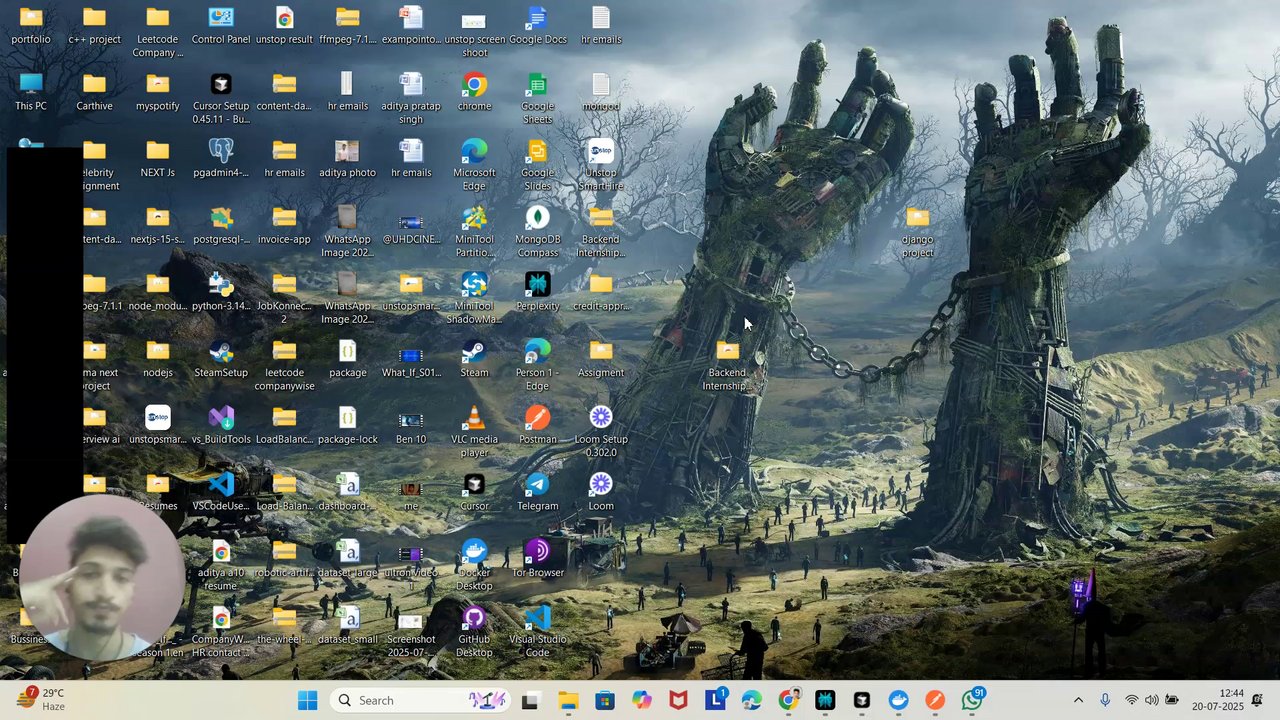
Task: Select the portfolio folder
Action: (x=31, y=26)
